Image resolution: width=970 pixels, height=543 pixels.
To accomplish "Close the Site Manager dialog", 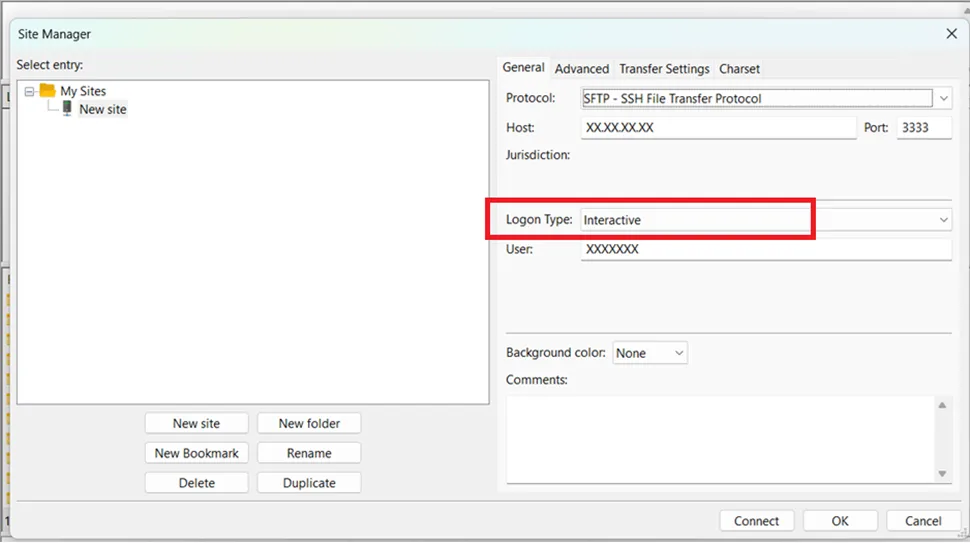I will 951,33.
